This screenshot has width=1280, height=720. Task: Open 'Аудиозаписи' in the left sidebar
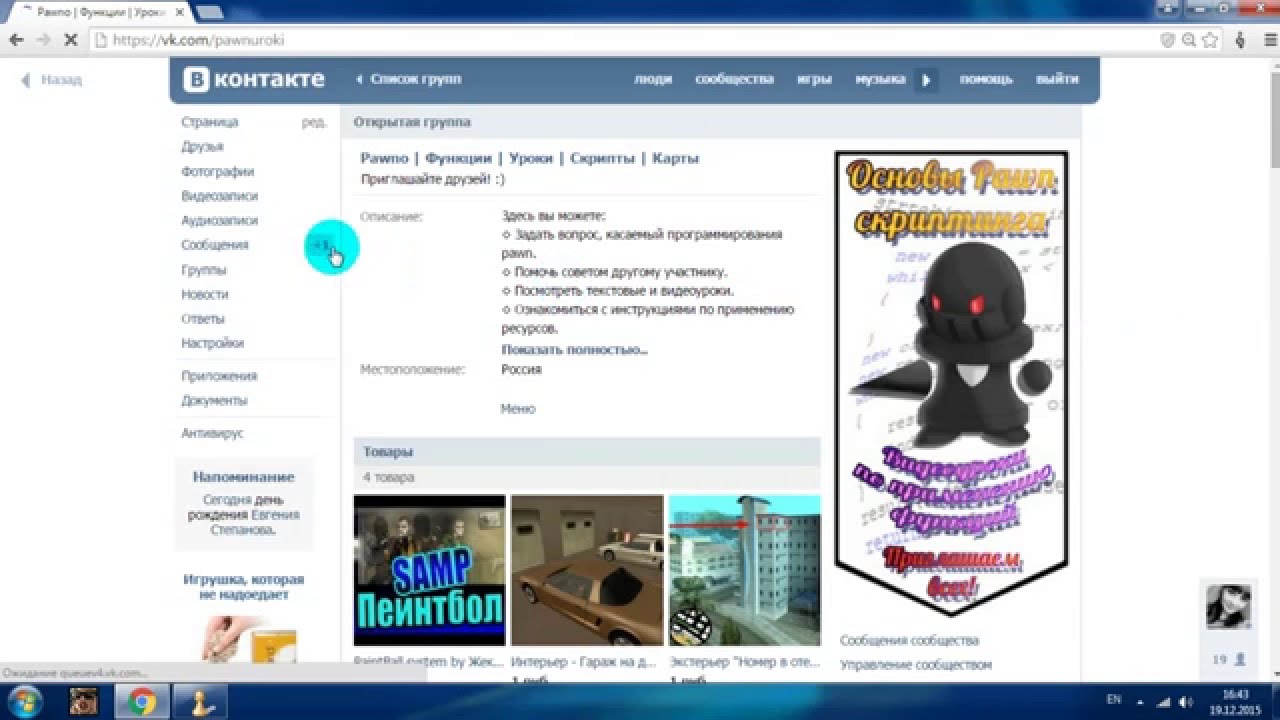(x=220, y=221)
